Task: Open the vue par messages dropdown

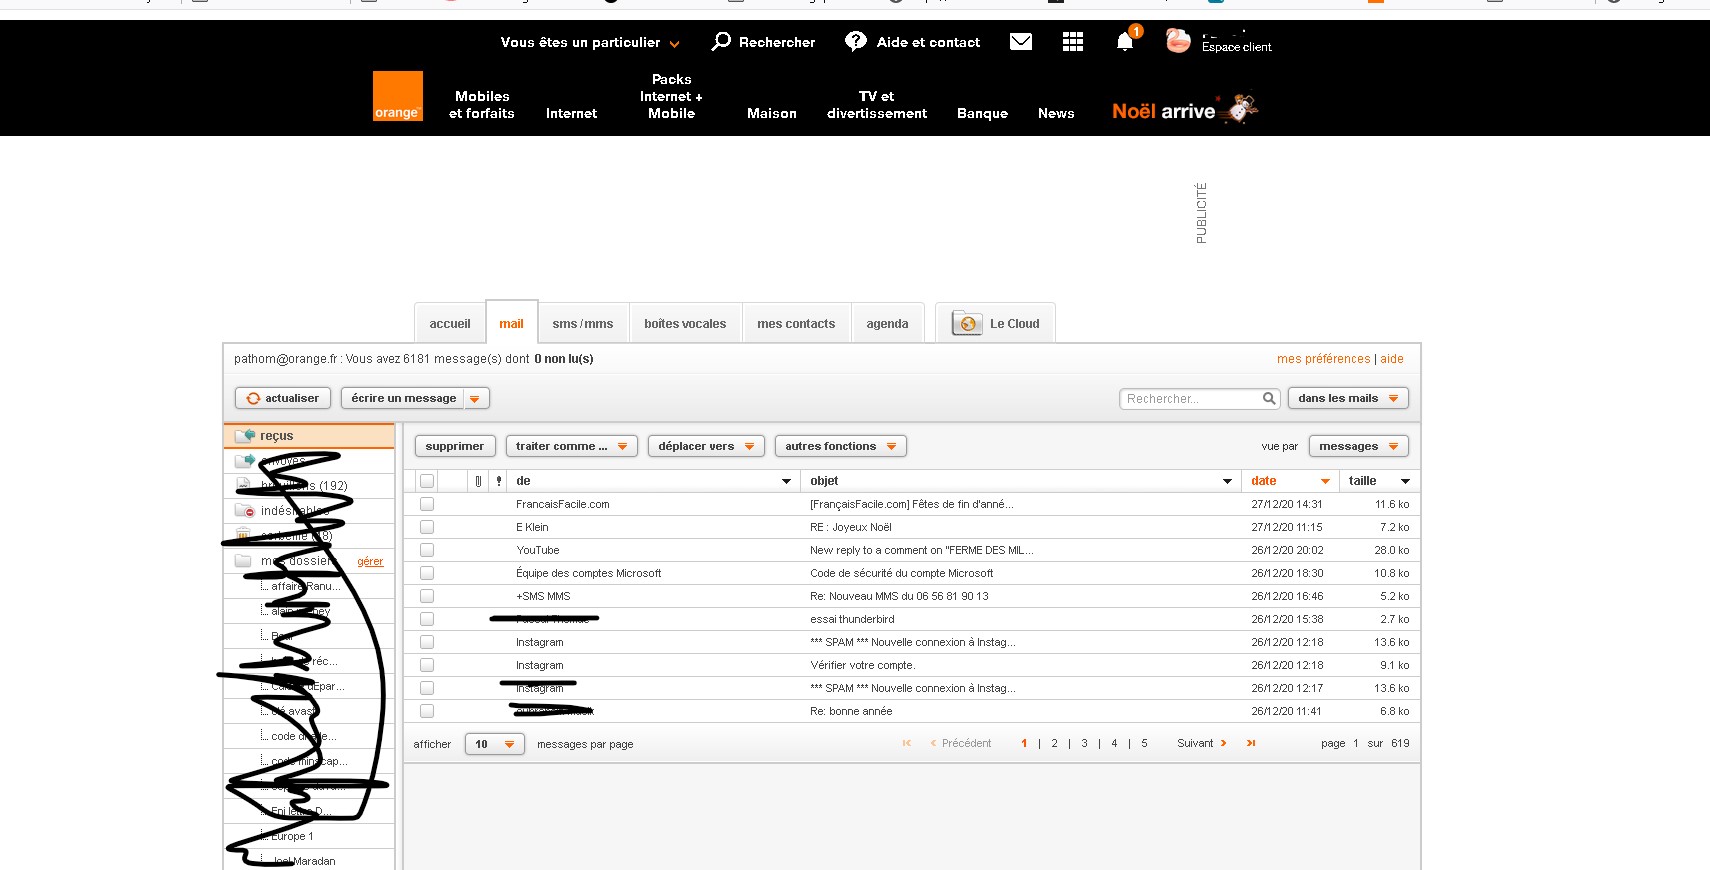Action: click(x=1358, y=446)
